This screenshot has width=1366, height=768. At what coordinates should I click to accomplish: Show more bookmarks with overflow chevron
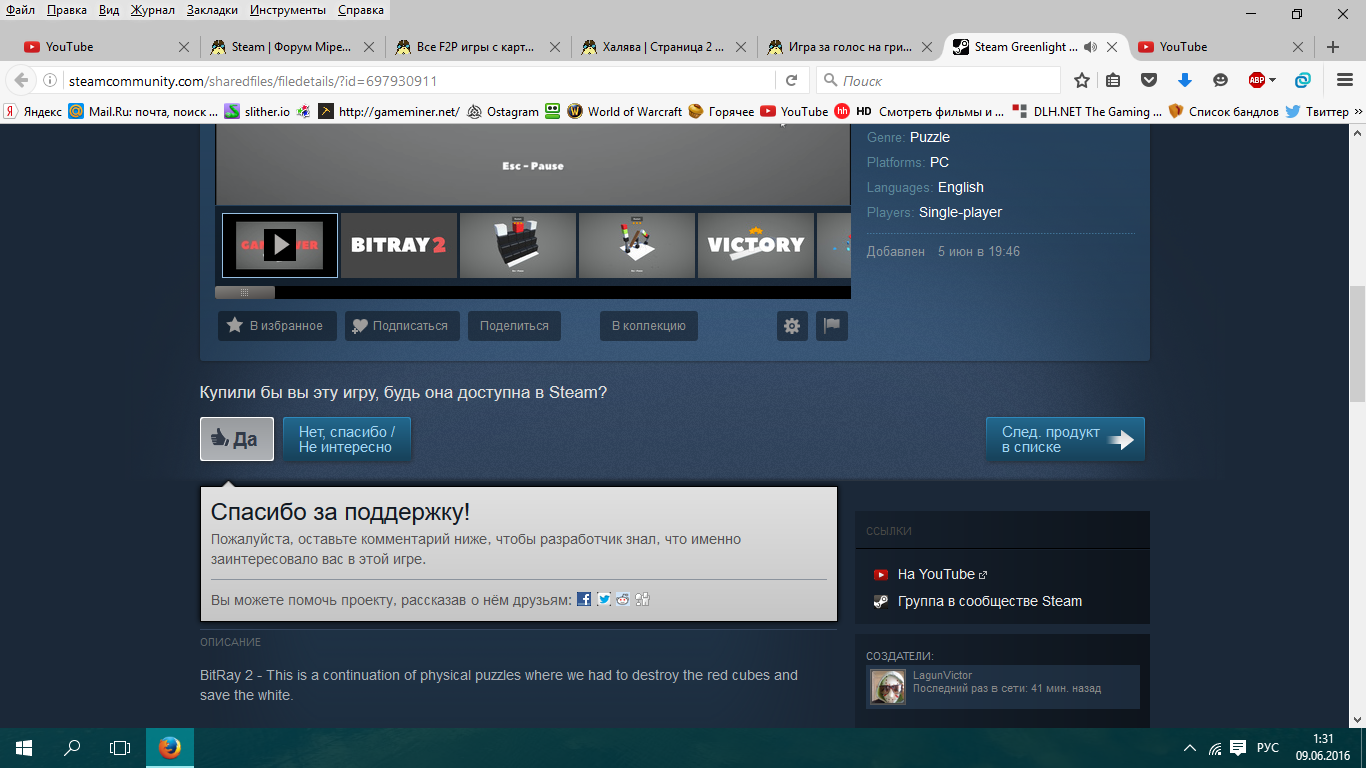point(1358,112)
